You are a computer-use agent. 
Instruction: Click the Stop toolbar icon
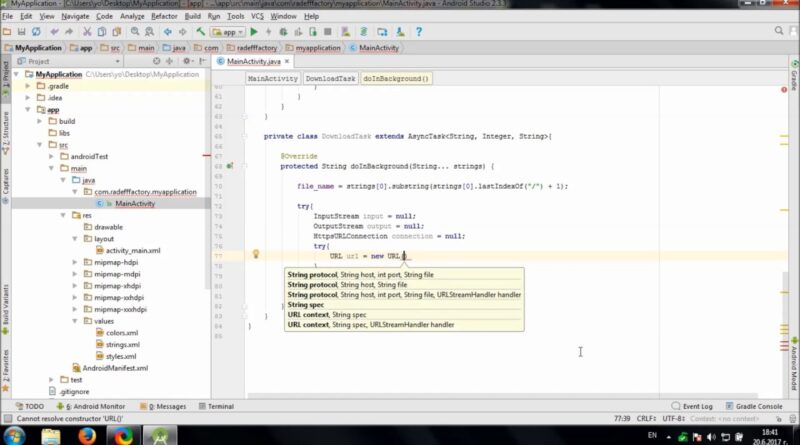(x=328, y=32)
